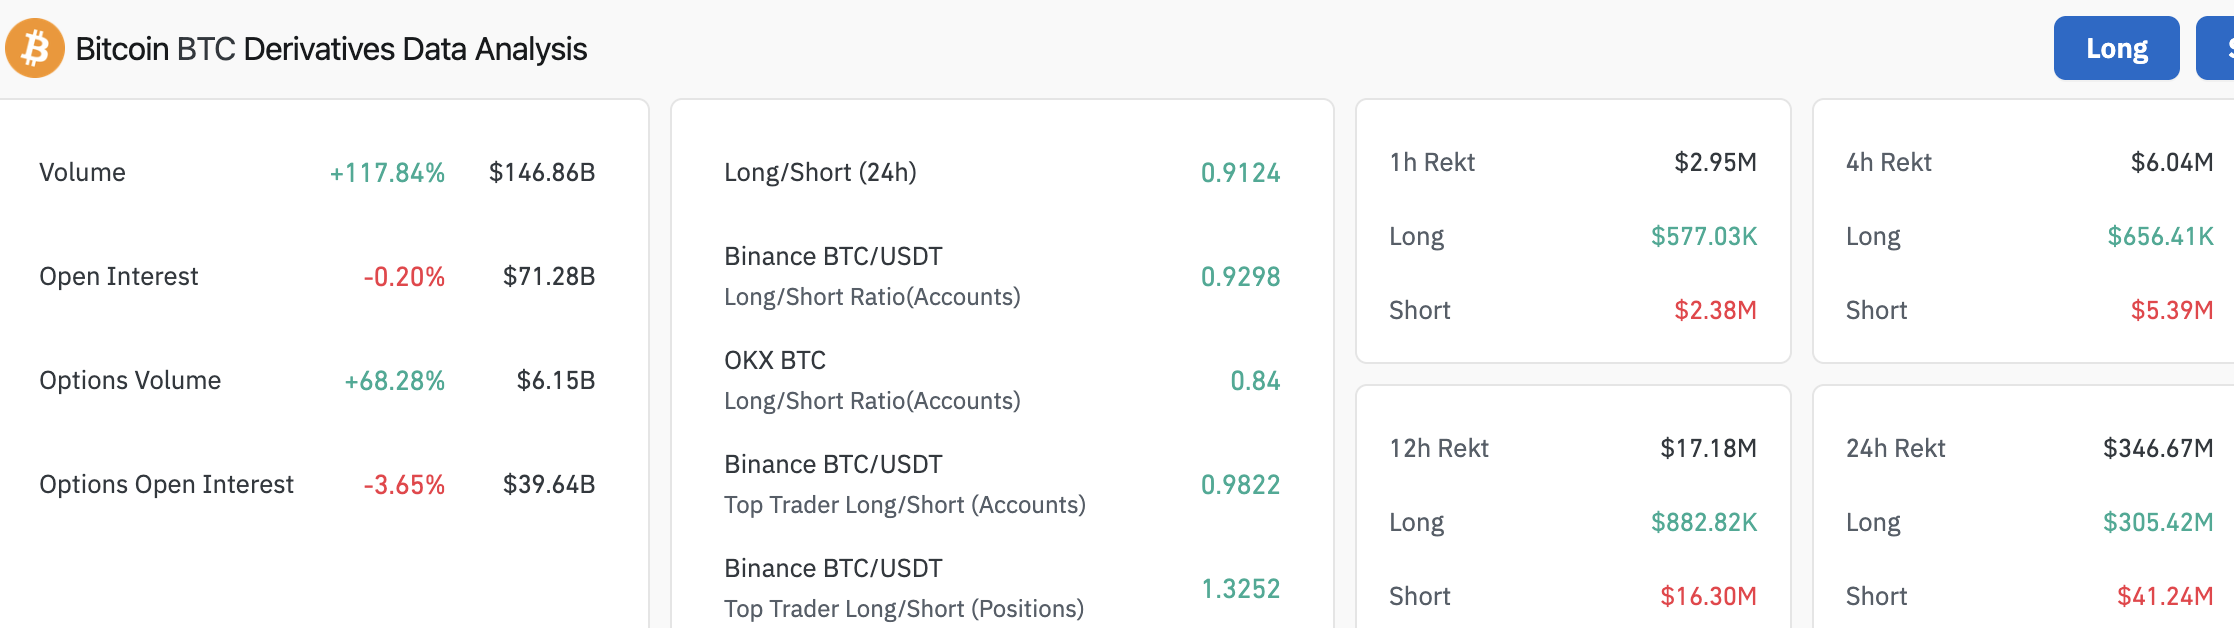Click the 4h Rekt long value $656.41K
The height and width of the screenshot is (628, 2234).
2160,237
